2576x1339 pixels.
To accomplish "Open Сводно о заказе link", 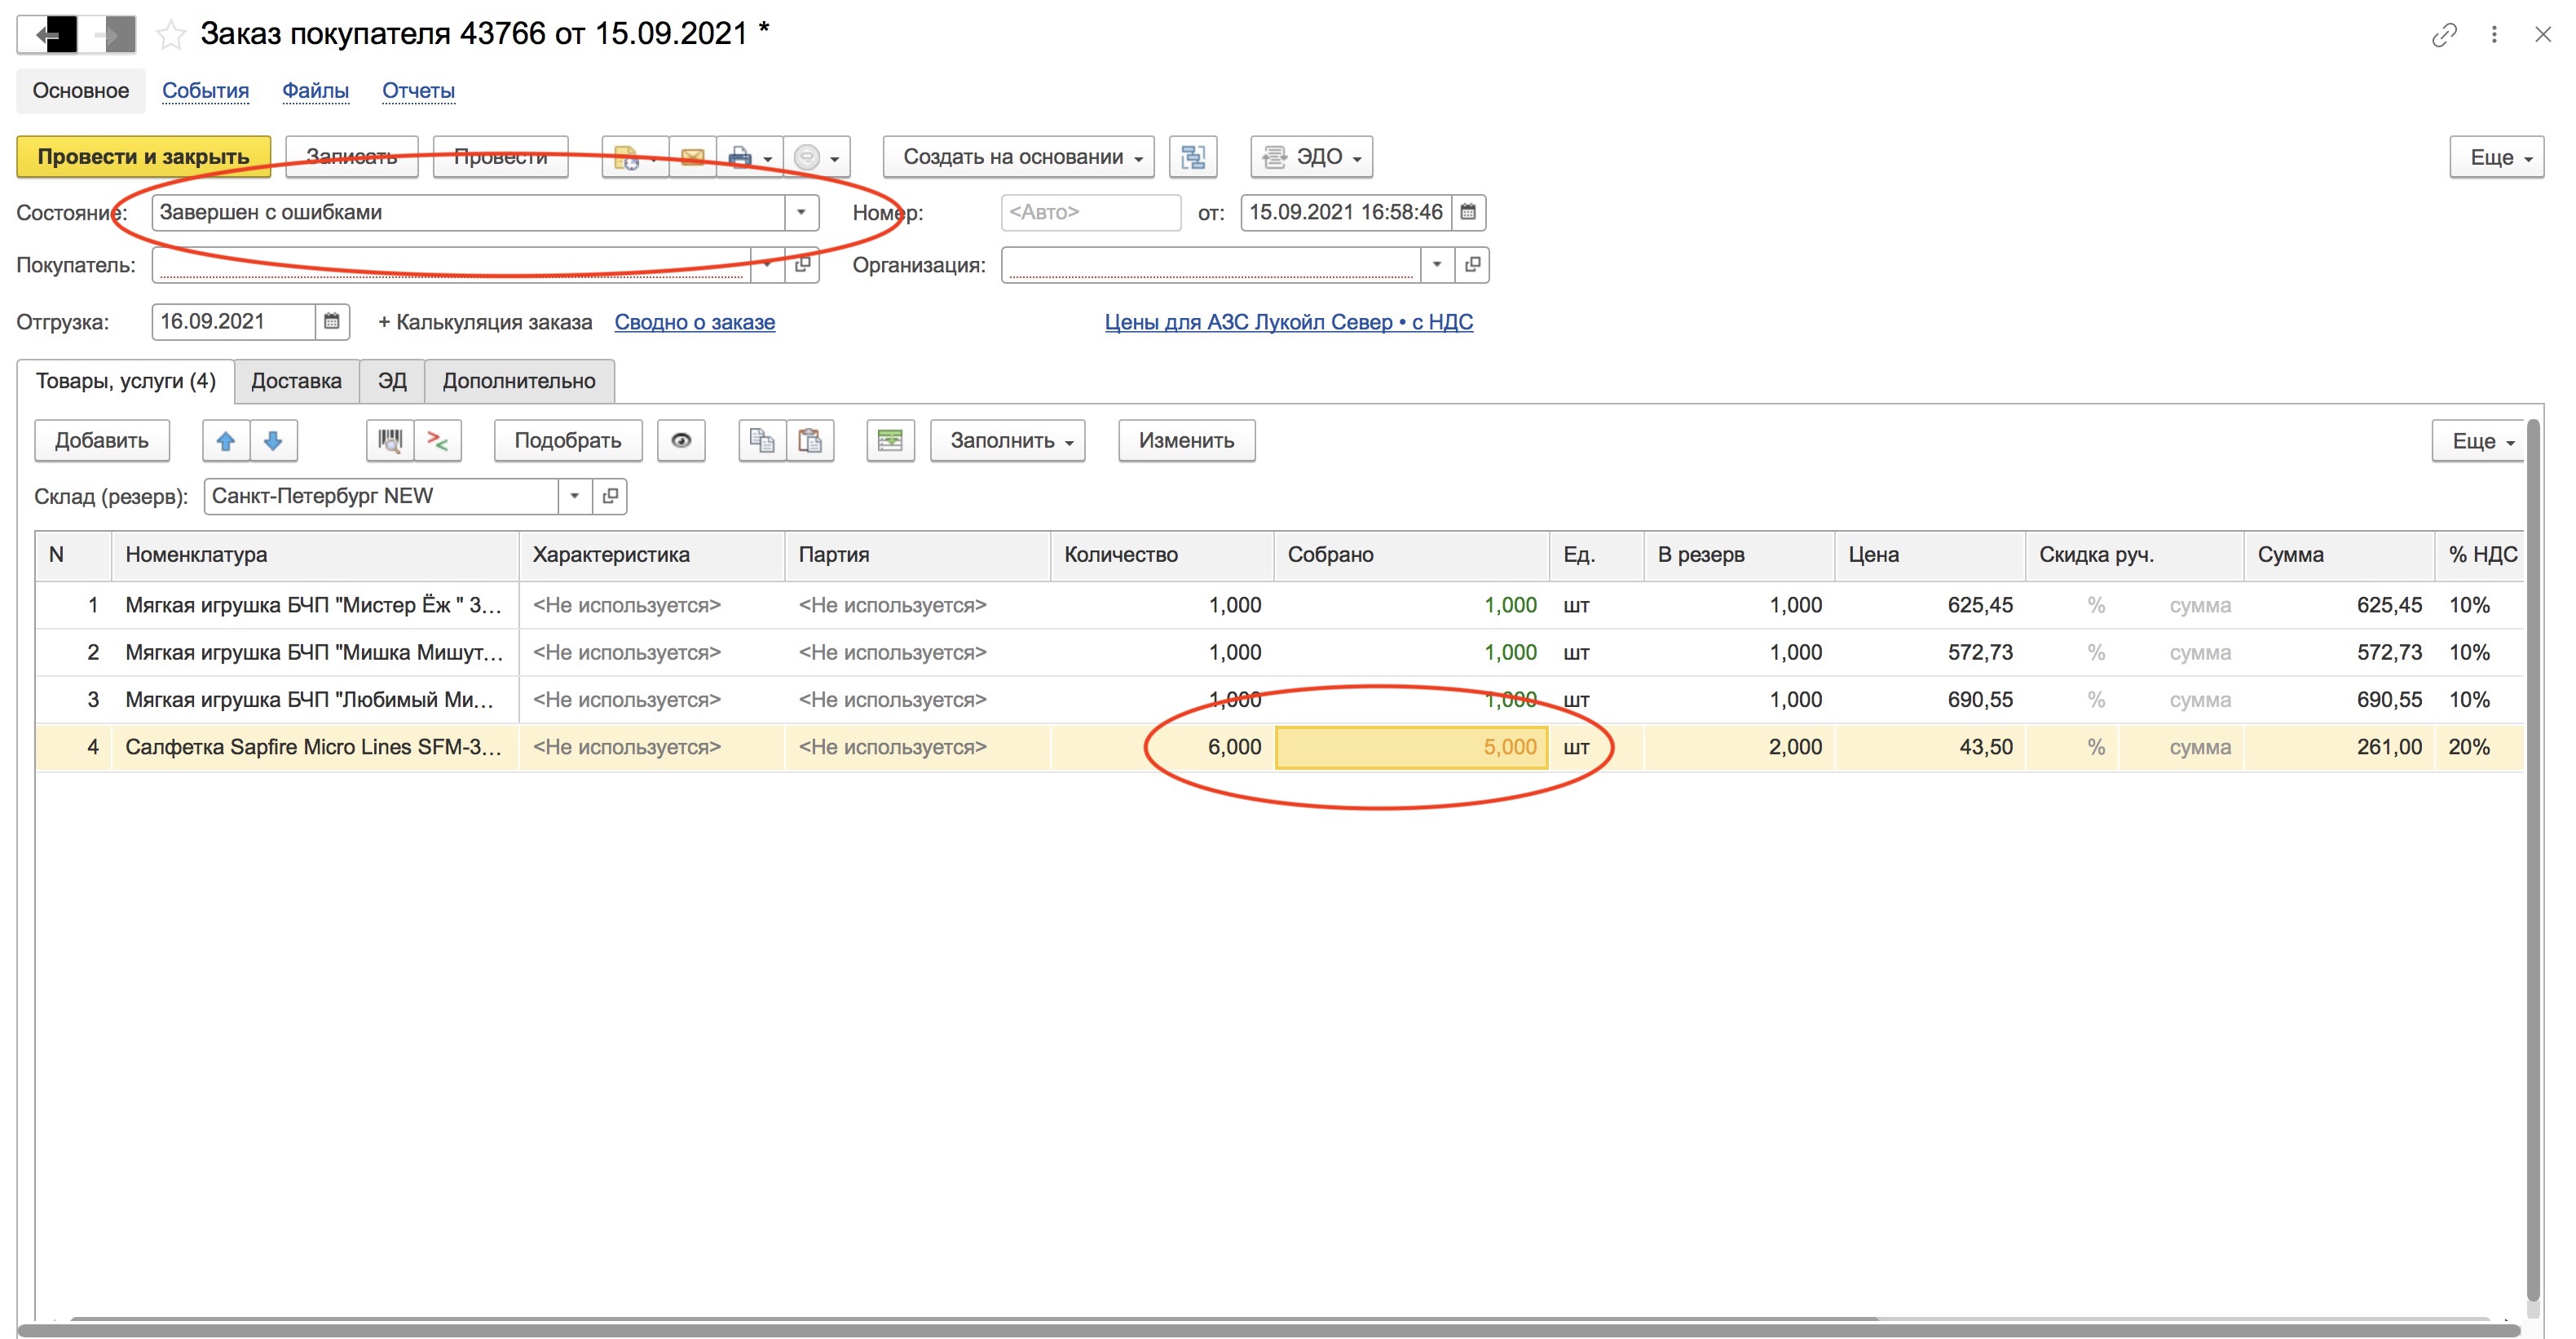I will 694,322.
